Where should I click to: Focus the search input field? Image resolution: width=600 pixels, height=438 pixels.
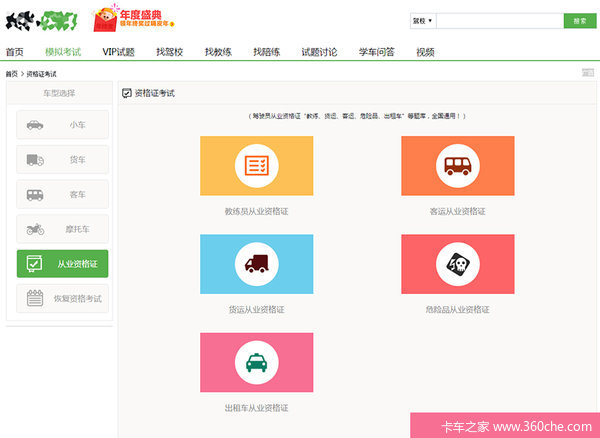click(500, 21)
